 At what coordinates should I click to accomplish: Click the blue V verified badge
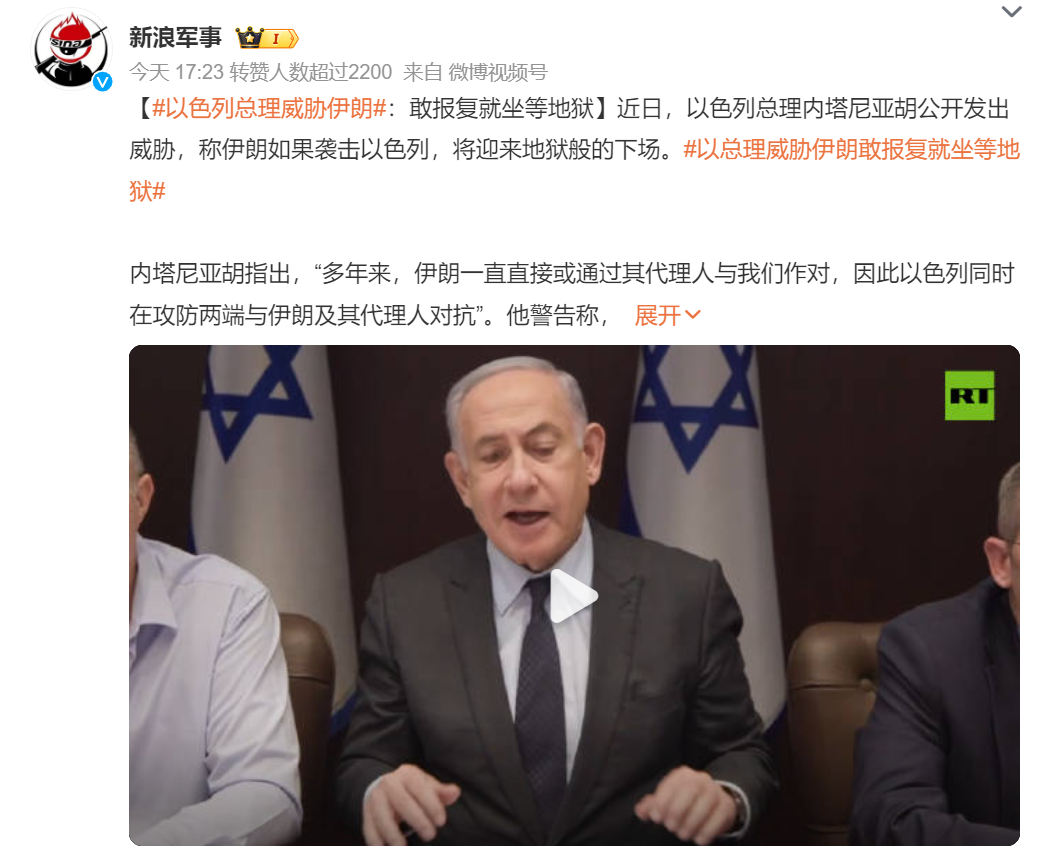[102, 82]
